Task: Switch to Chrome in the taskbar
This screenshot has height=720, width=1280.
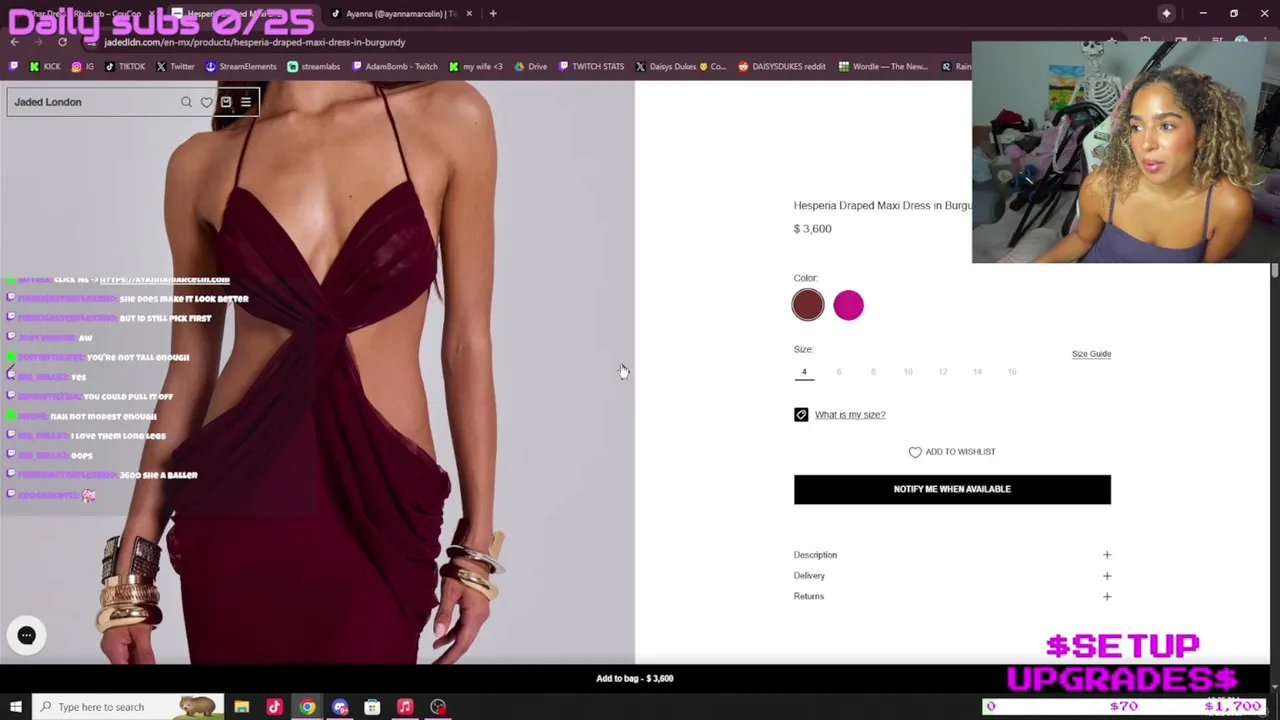Action: click(x=307, y=707)
